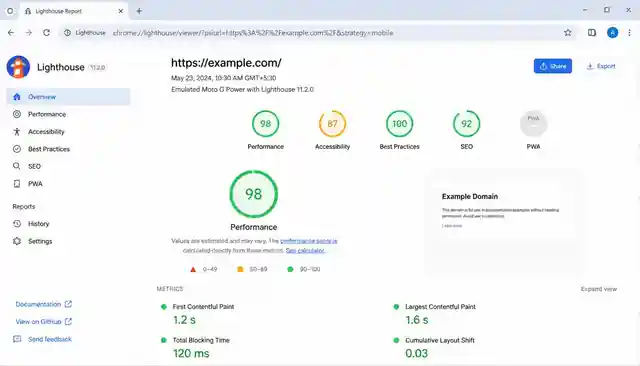Open the View on GitHub link
The width and height of the screenshot is (640, 366).
point(38,322)
